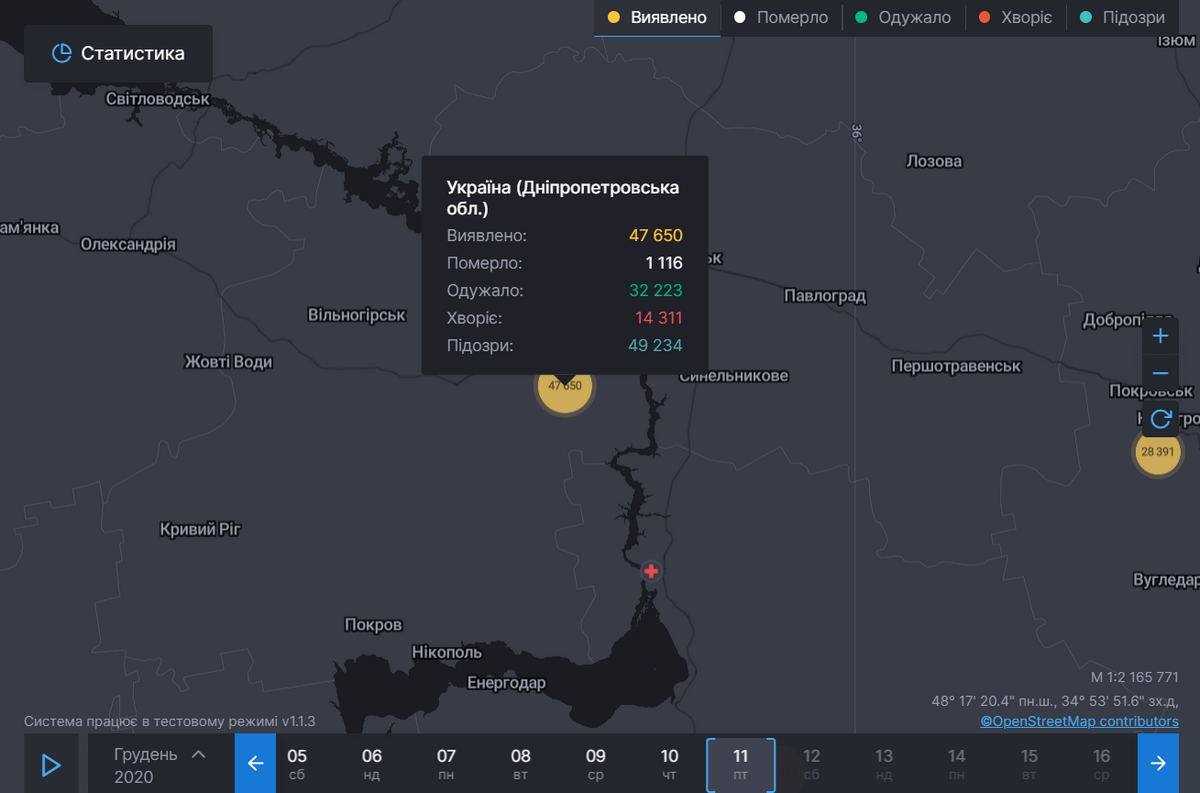Switch to Померло filter tab
1200x793 pixels.
click(781, 18)
